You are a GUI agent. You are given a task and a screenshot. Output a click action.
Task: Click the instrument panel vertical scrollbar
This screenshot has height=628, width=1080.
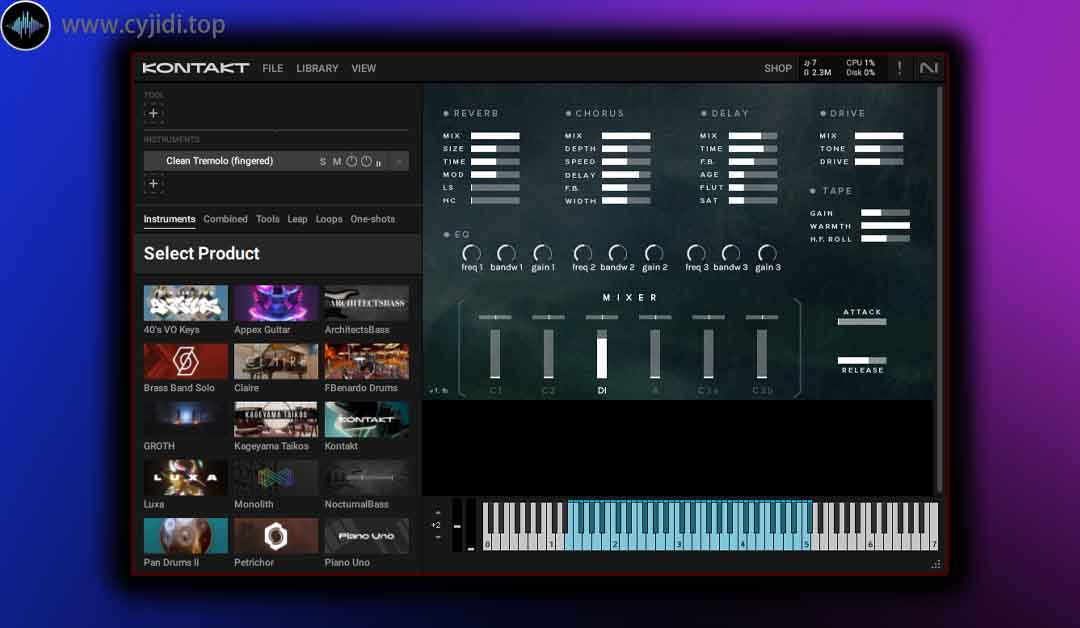click(939, 289)
